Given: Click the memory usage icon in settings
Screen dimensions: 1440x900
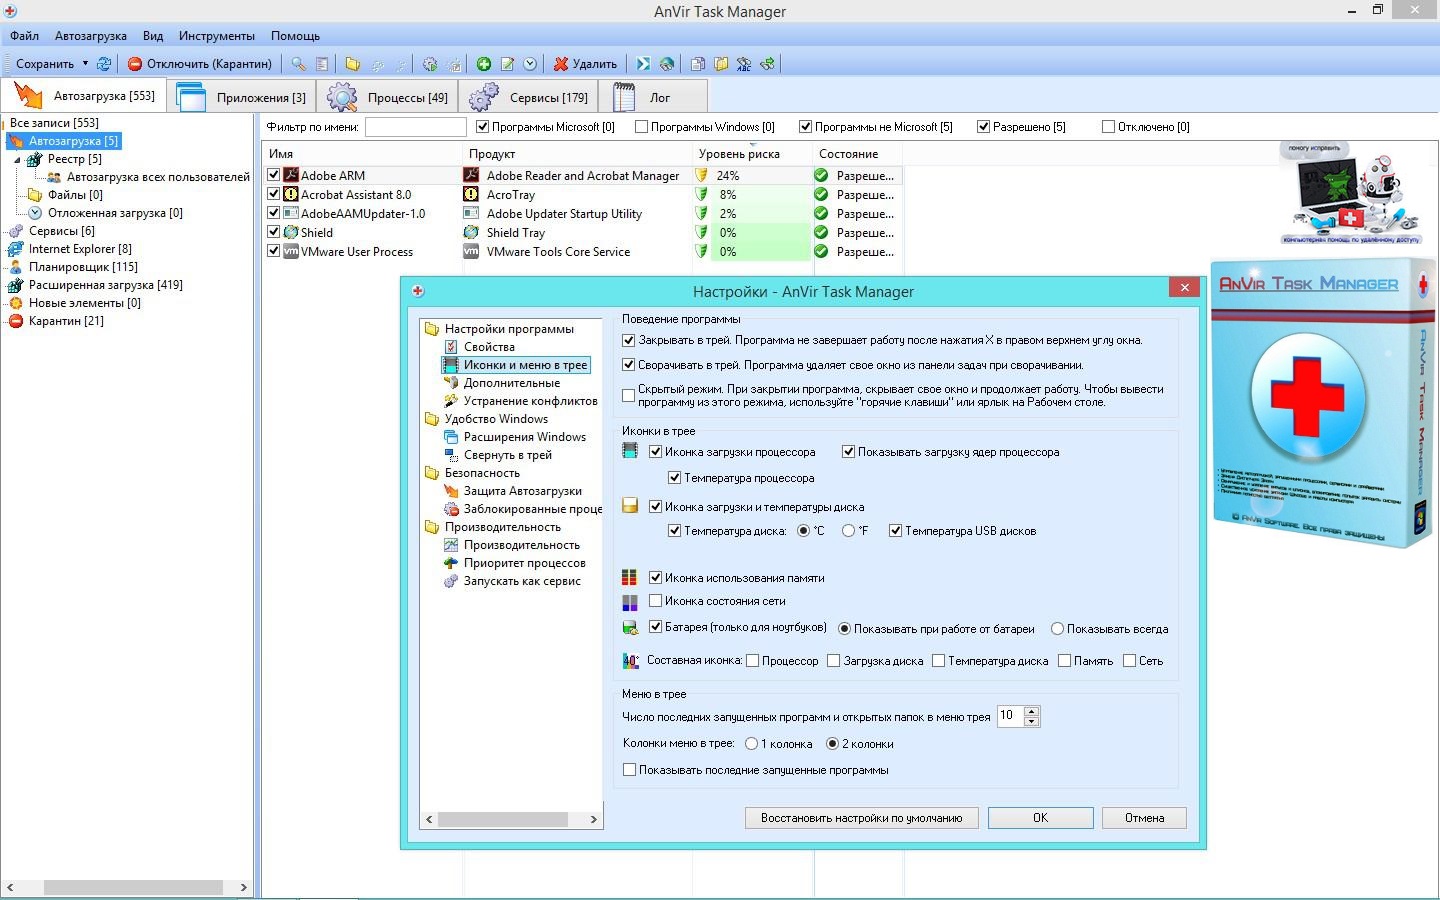Looking at the screenshot, I should pos(630,577).
